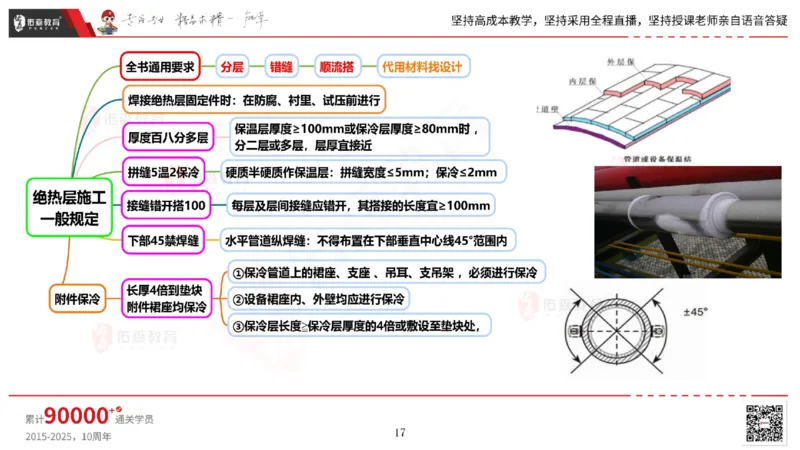Select the 厚度百八分多层 node
Screen dimensions: 800x450
[168, 137]
